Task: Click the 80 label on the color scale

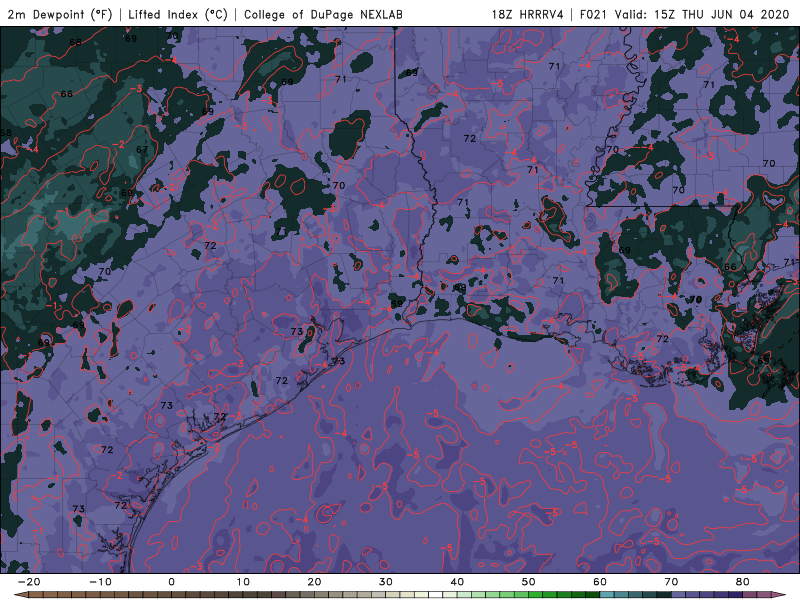Action: click(743, 582)
